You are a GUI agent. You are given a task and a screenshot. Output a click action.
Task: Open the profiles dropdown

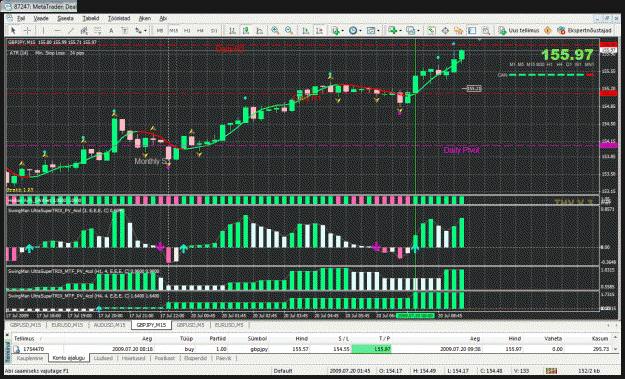click(412, 30)
